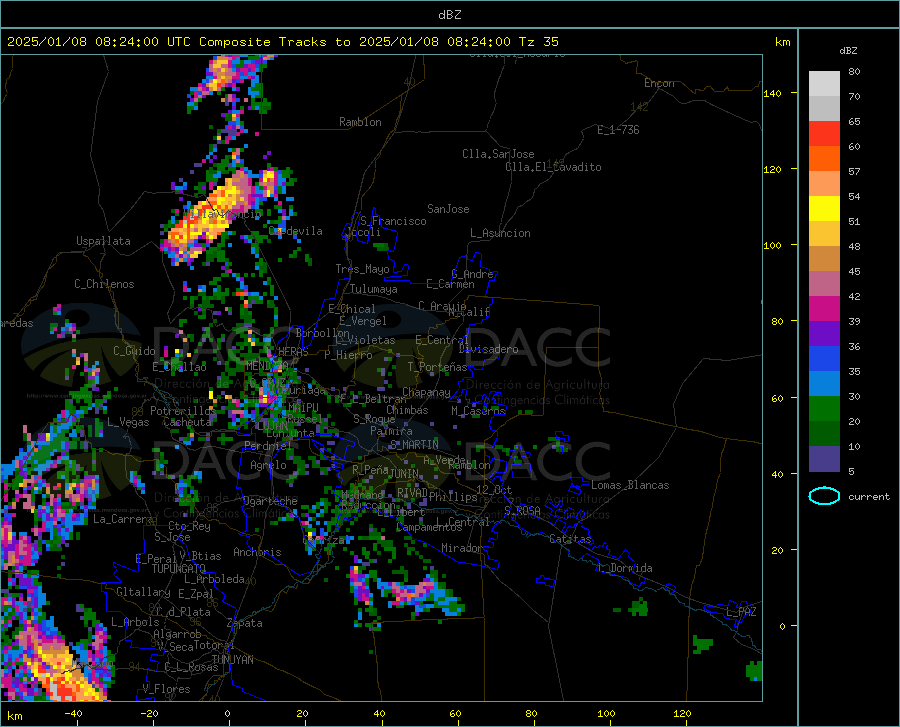Select the L_Vegas label
Screen dimensions: 900x727
coord(128,422)
